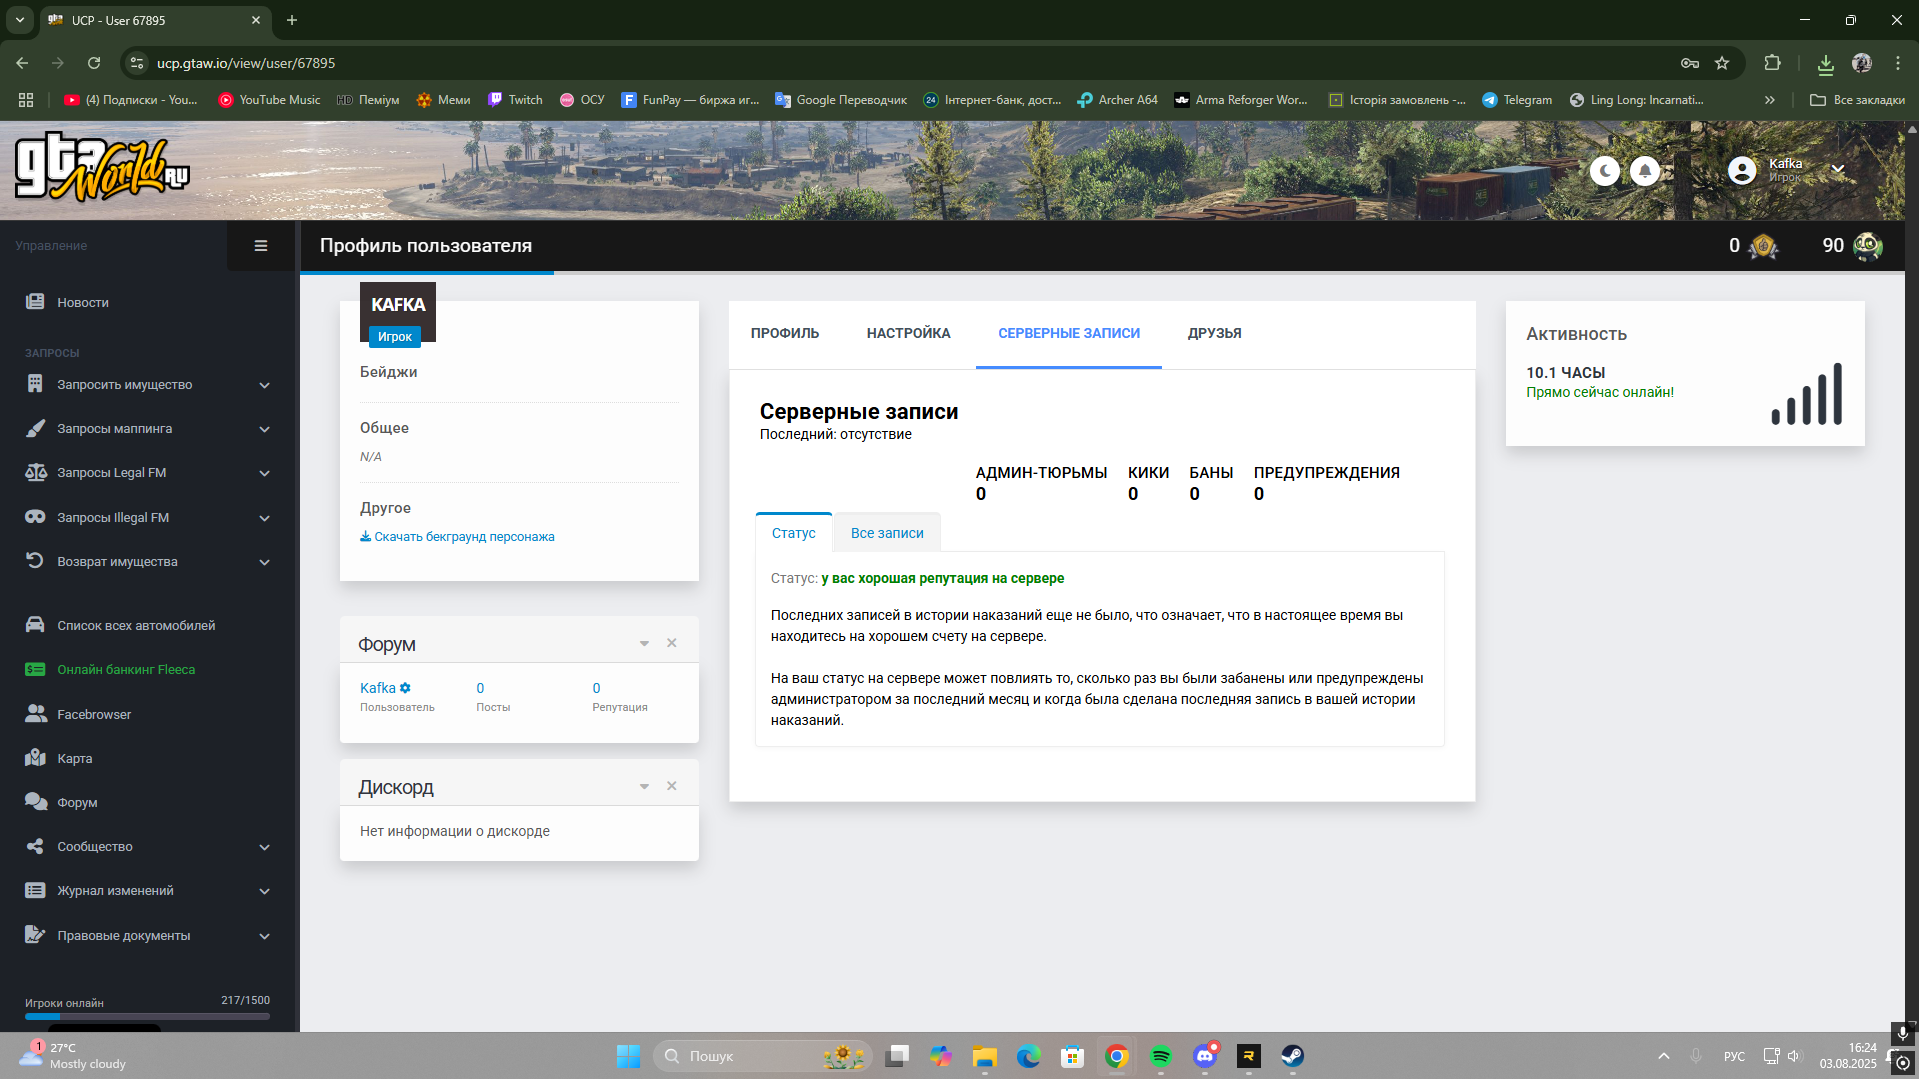Click the Запросы Illegal FM mask icon
This screenshot has height=1079, width=1919.
[35, 517]
